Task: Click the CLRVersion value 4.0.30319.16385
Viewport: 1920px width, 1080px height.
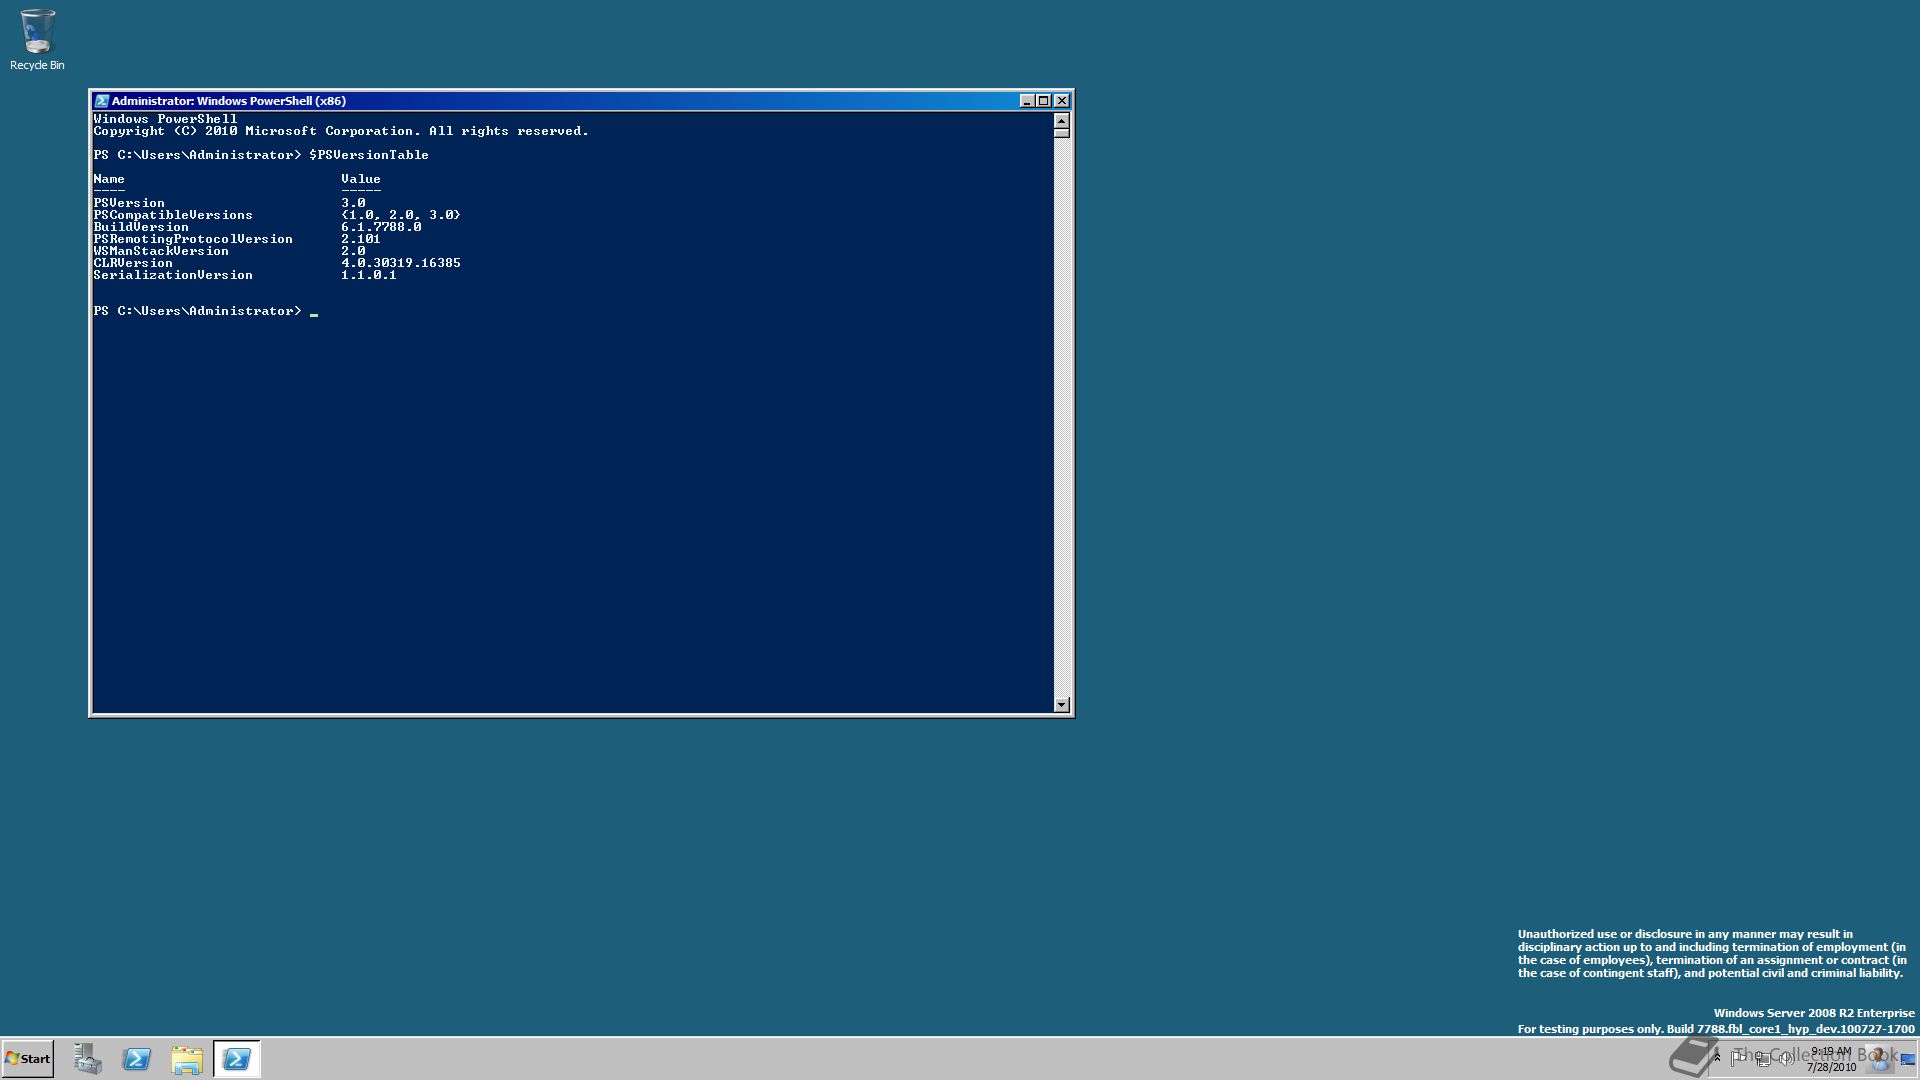Action: pos(401,263)
